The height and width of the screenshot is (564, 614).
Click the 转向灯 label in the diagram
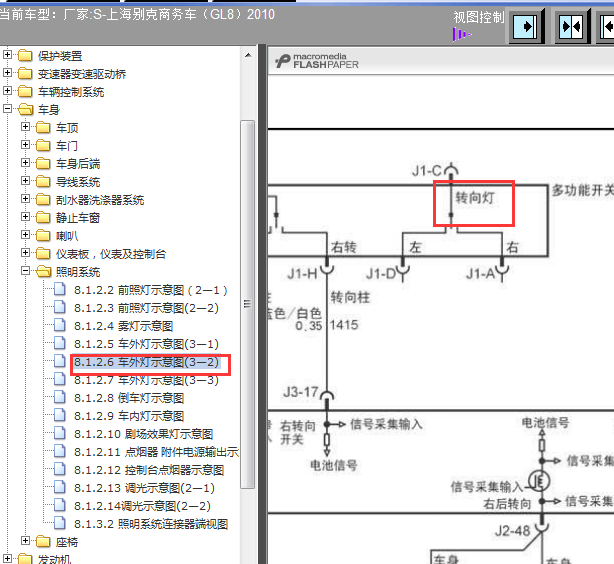tap(475, 198)
